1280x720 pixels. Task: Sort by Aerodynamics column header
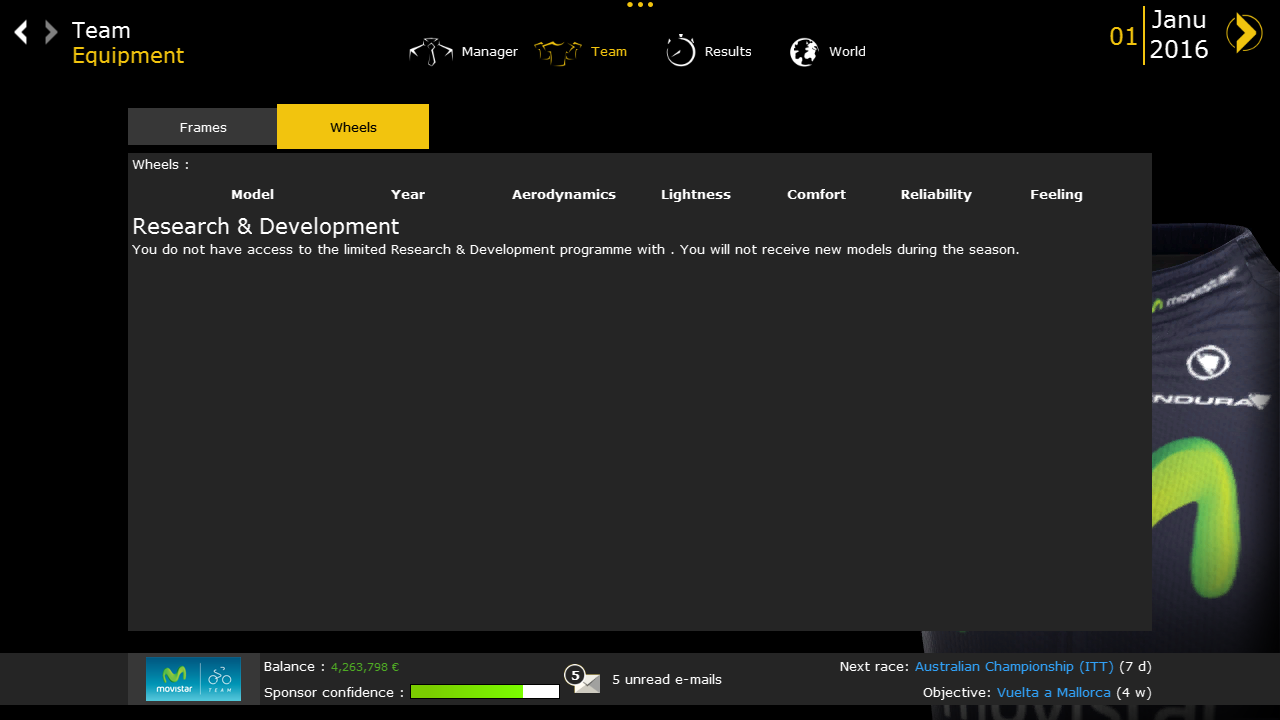click(564, 195)
